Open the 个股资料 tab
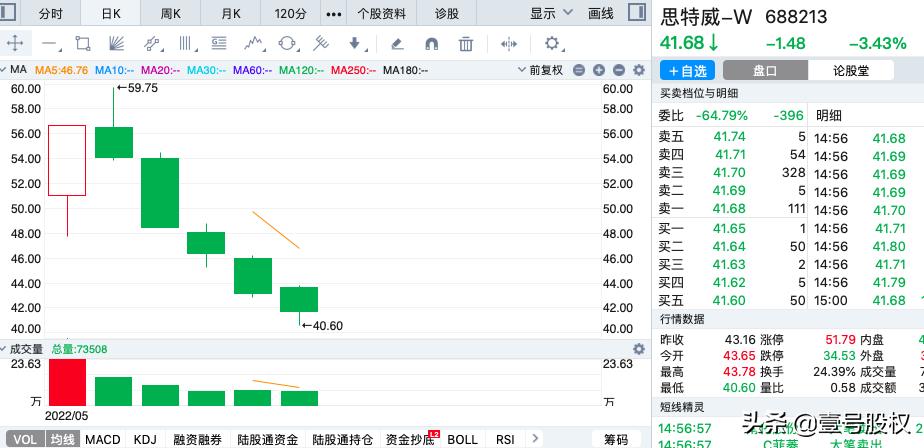924x448 pixels. [x=381, y=13]
